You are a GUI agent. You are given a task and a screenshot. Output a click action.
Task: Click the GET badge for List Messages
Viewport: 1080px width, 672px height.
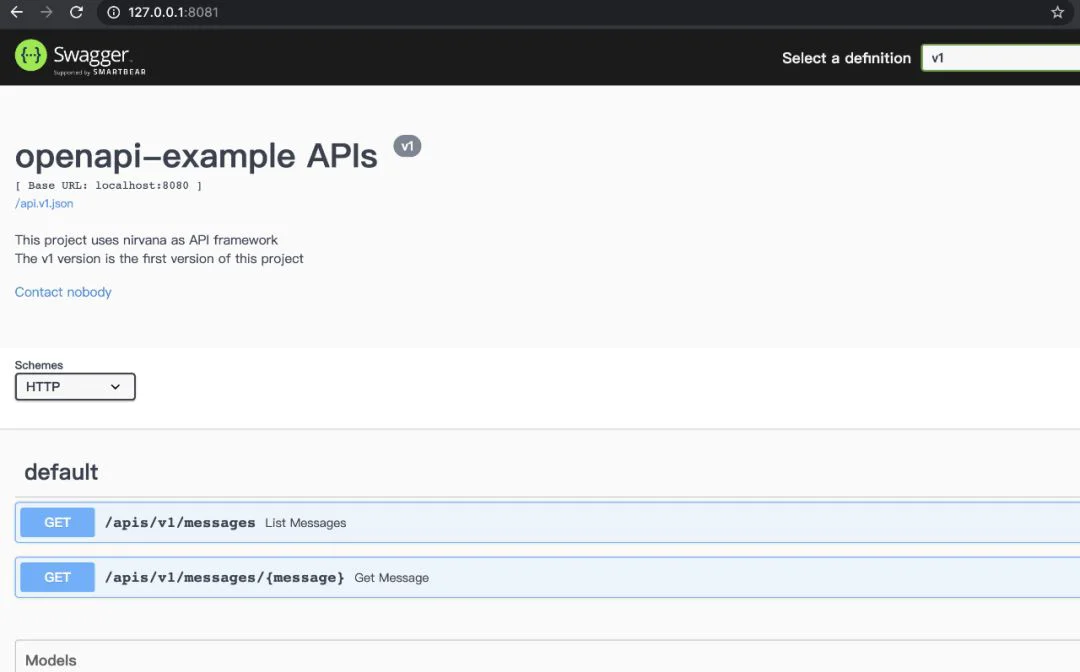(x=57, y=523)
